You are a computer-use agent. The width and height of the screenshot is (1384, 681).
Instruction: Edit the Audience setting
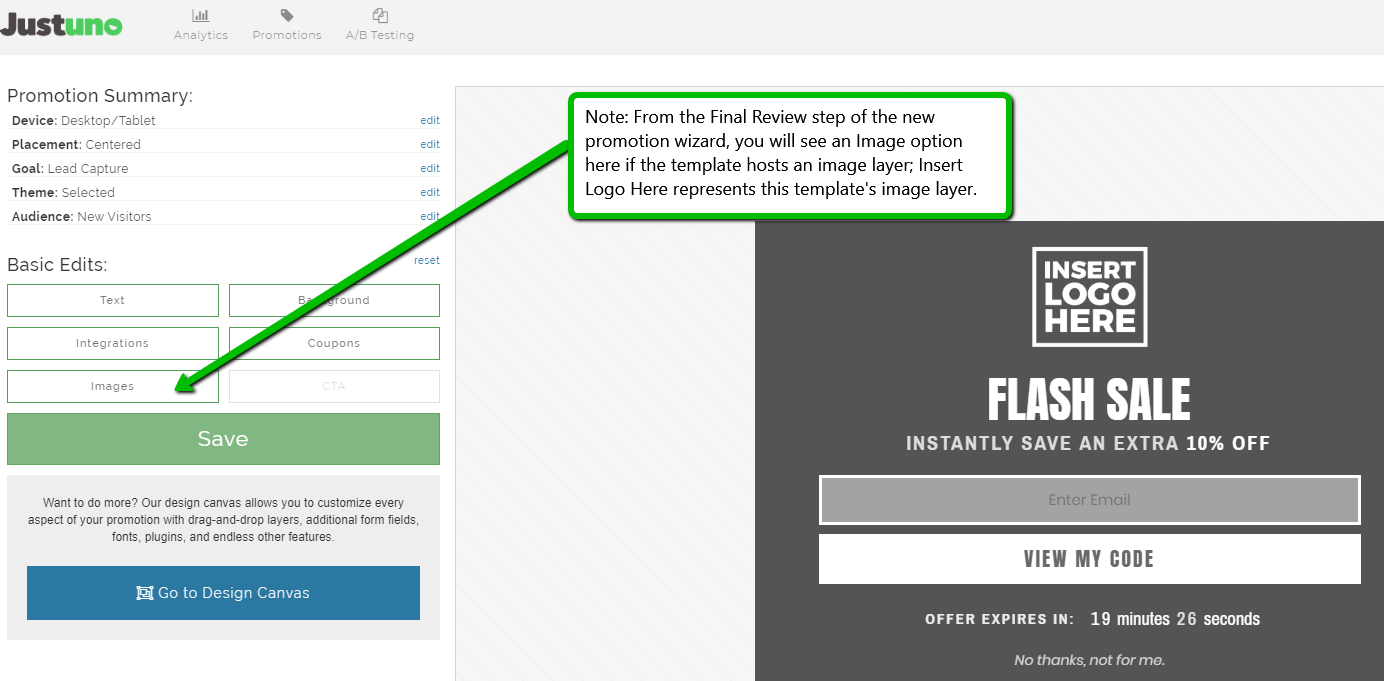coord(429,217)
